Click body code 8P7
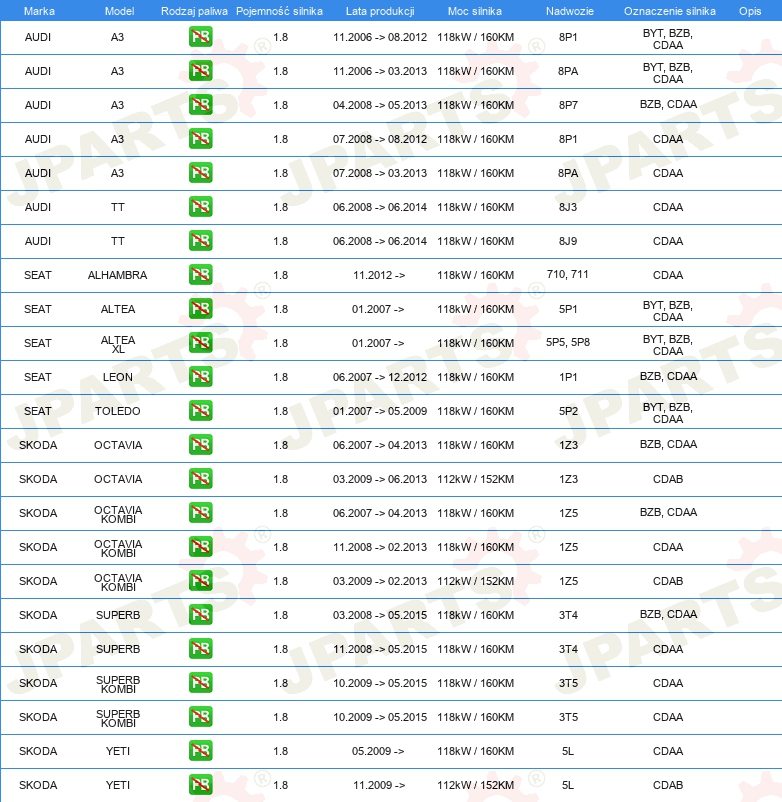The image size is (782, 802). point(568,105)
